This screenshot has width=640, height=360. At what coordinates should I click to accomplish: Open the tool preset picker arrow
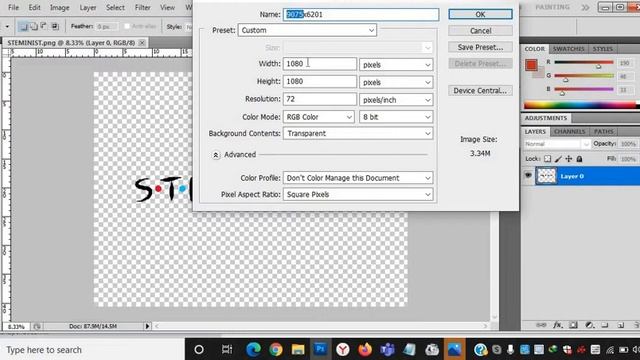(x=7, y=27)
